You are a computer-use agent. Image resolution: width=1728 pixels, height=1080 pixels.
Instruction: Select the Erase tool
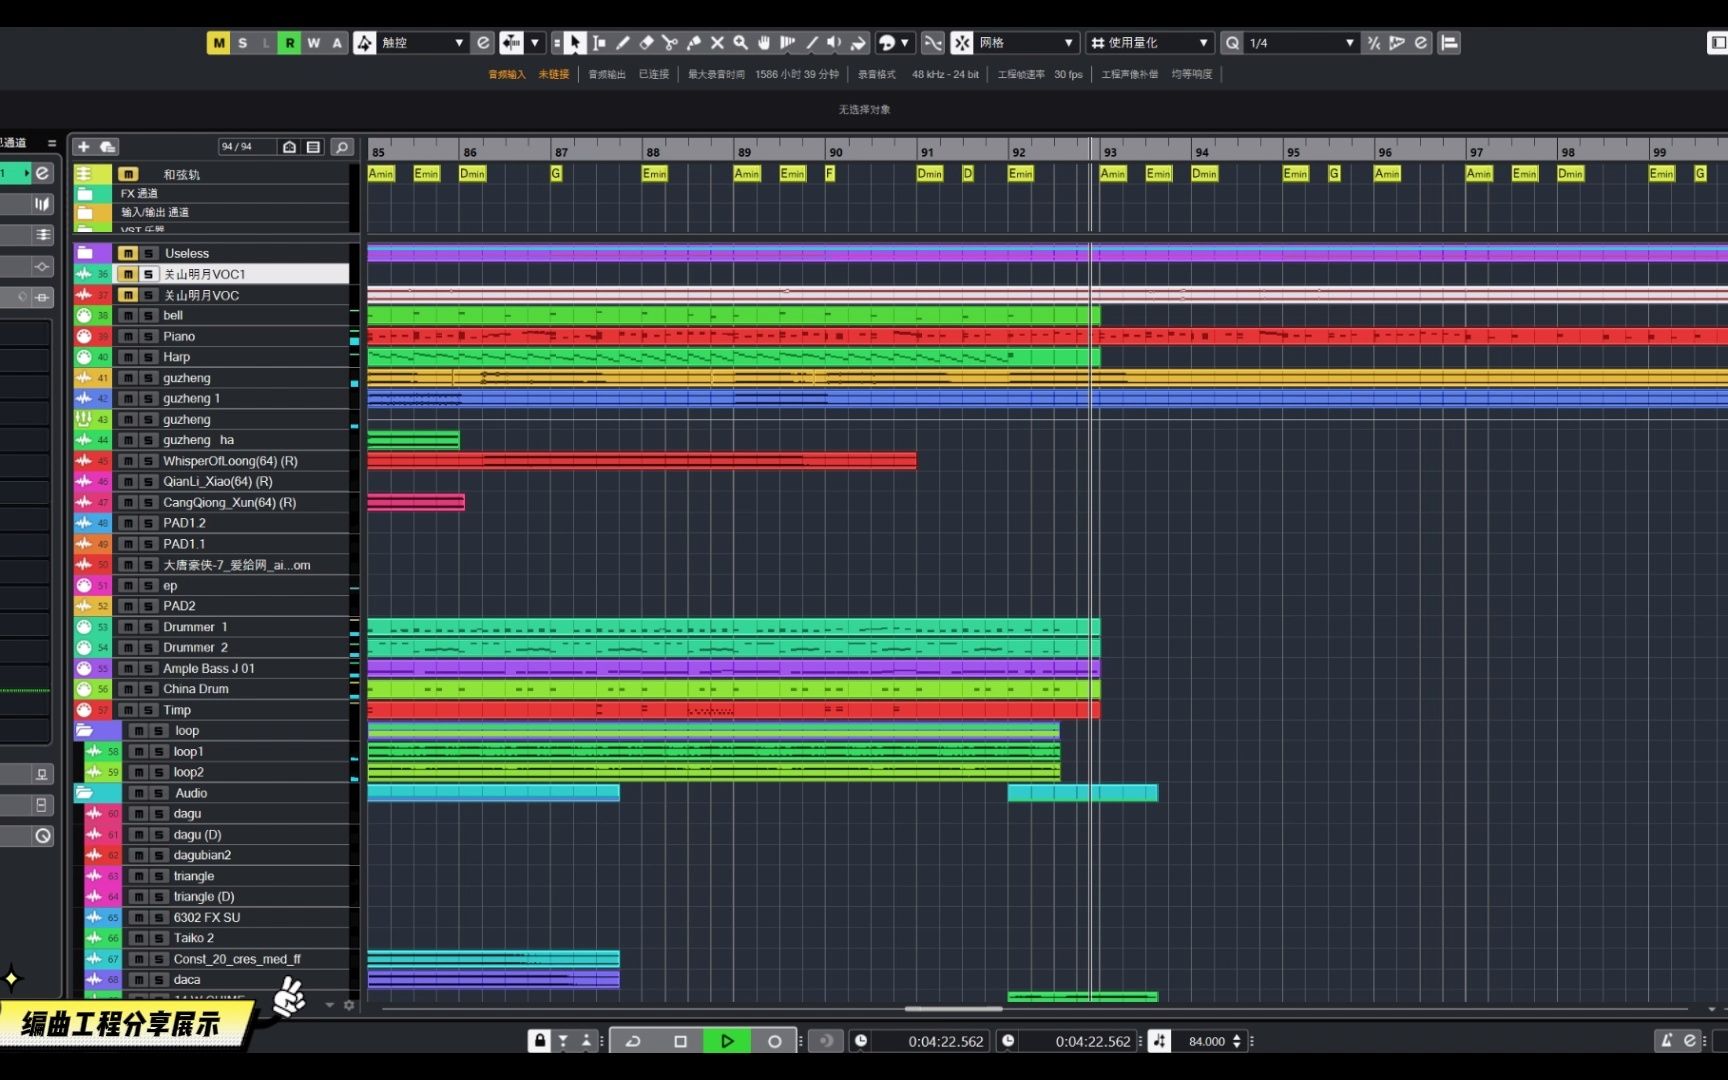(x=646, y=43)
